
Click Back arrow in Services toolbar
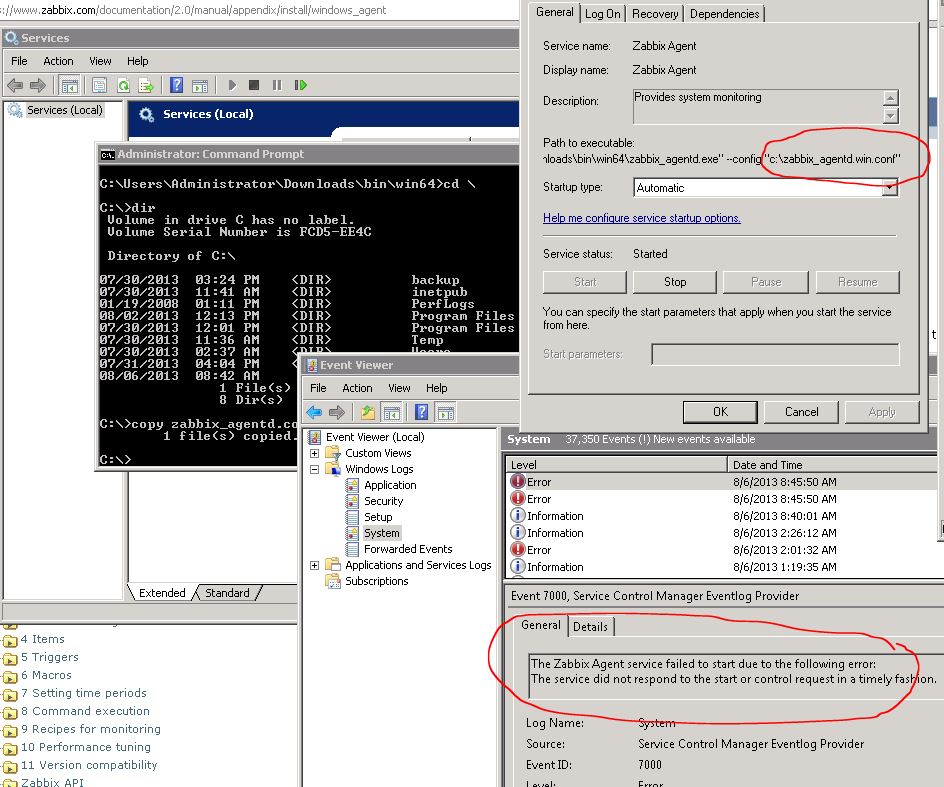click(x=15, y=86)
